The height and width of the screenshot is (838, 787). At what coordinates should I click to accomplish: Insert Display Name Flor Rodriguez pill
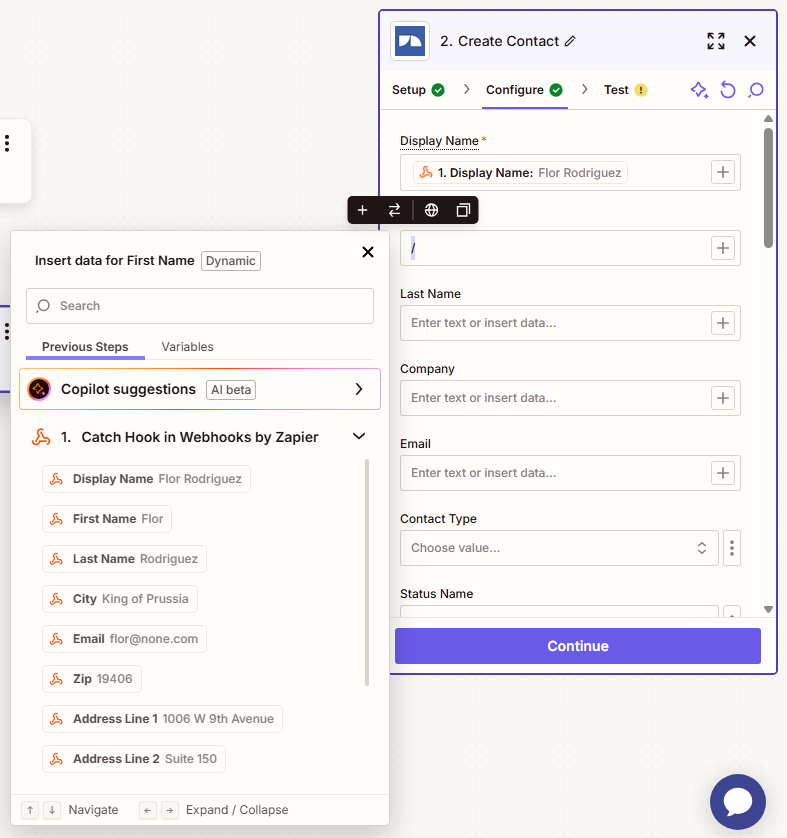tap(146, 479)
